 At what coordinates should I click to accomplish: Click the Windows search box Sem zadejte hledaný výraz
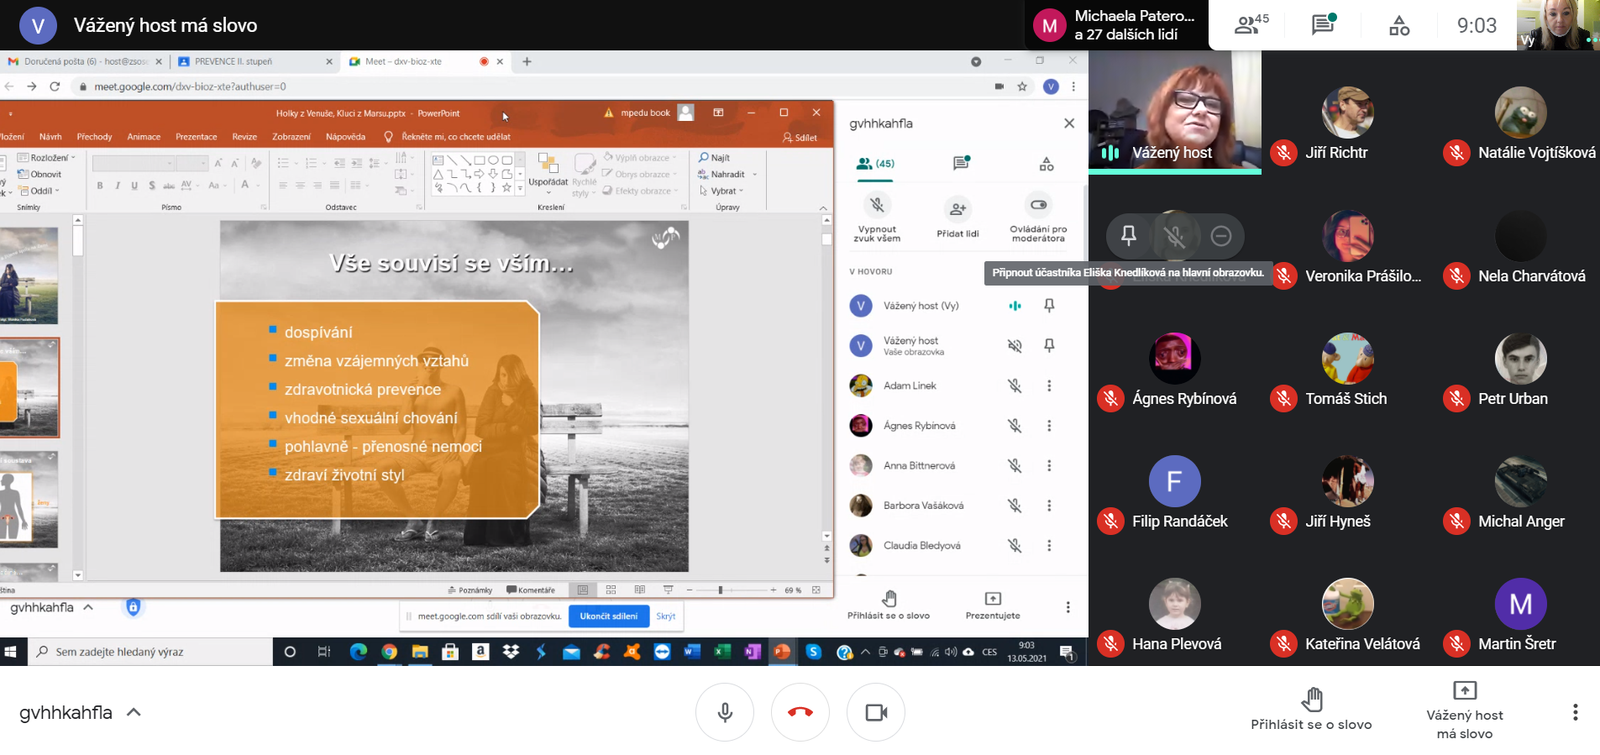(x=149, y=652)
